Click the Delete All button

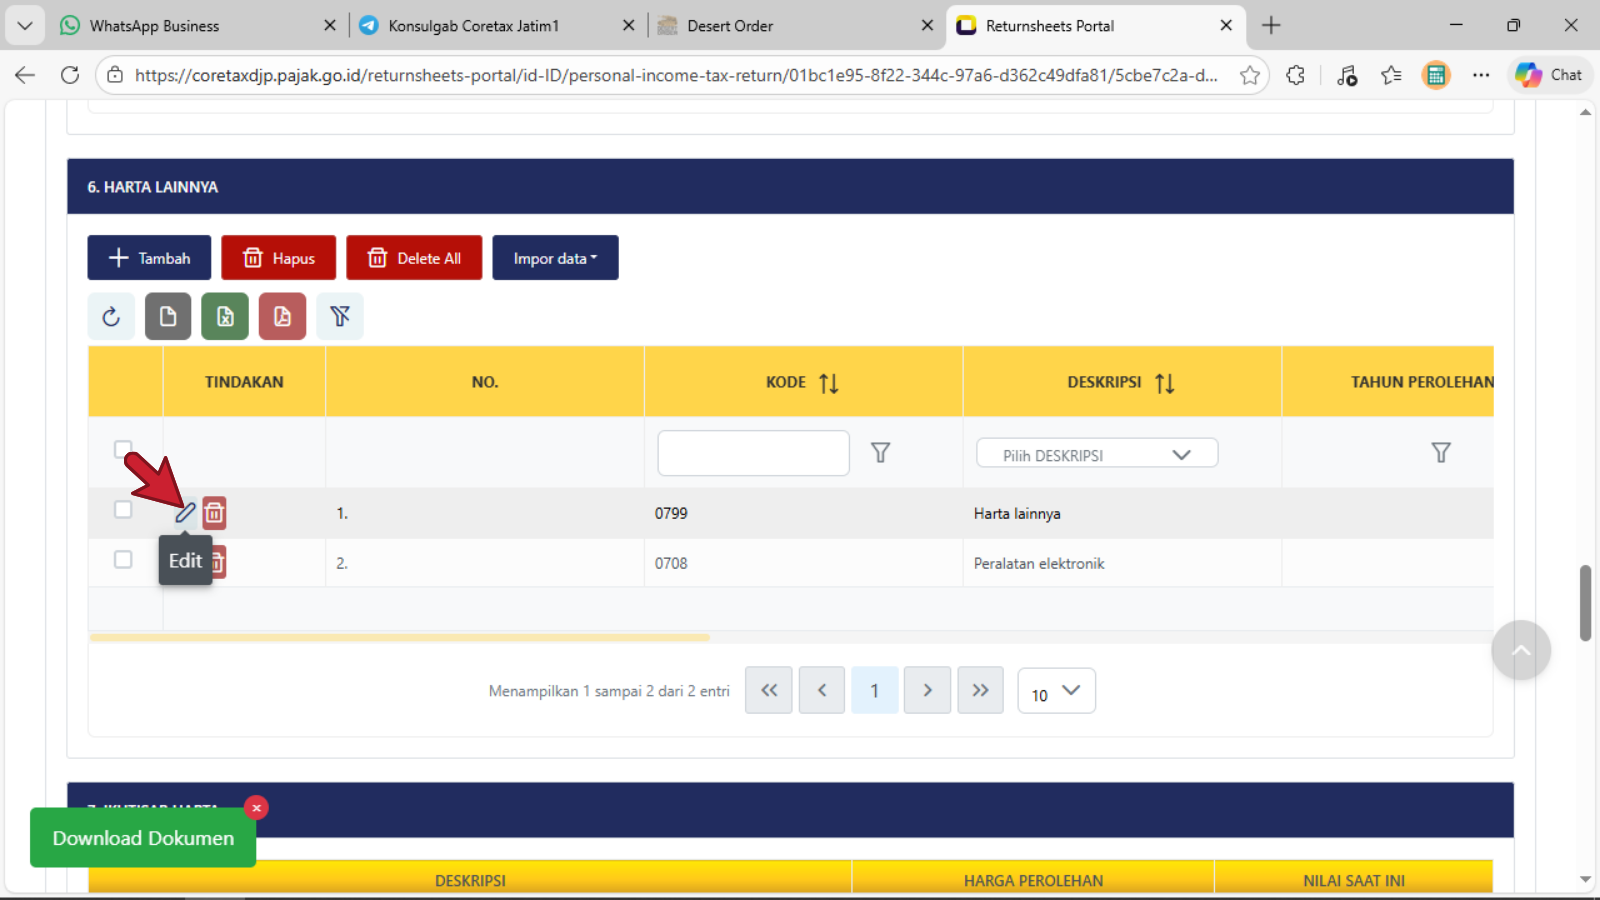pos(414,258)
